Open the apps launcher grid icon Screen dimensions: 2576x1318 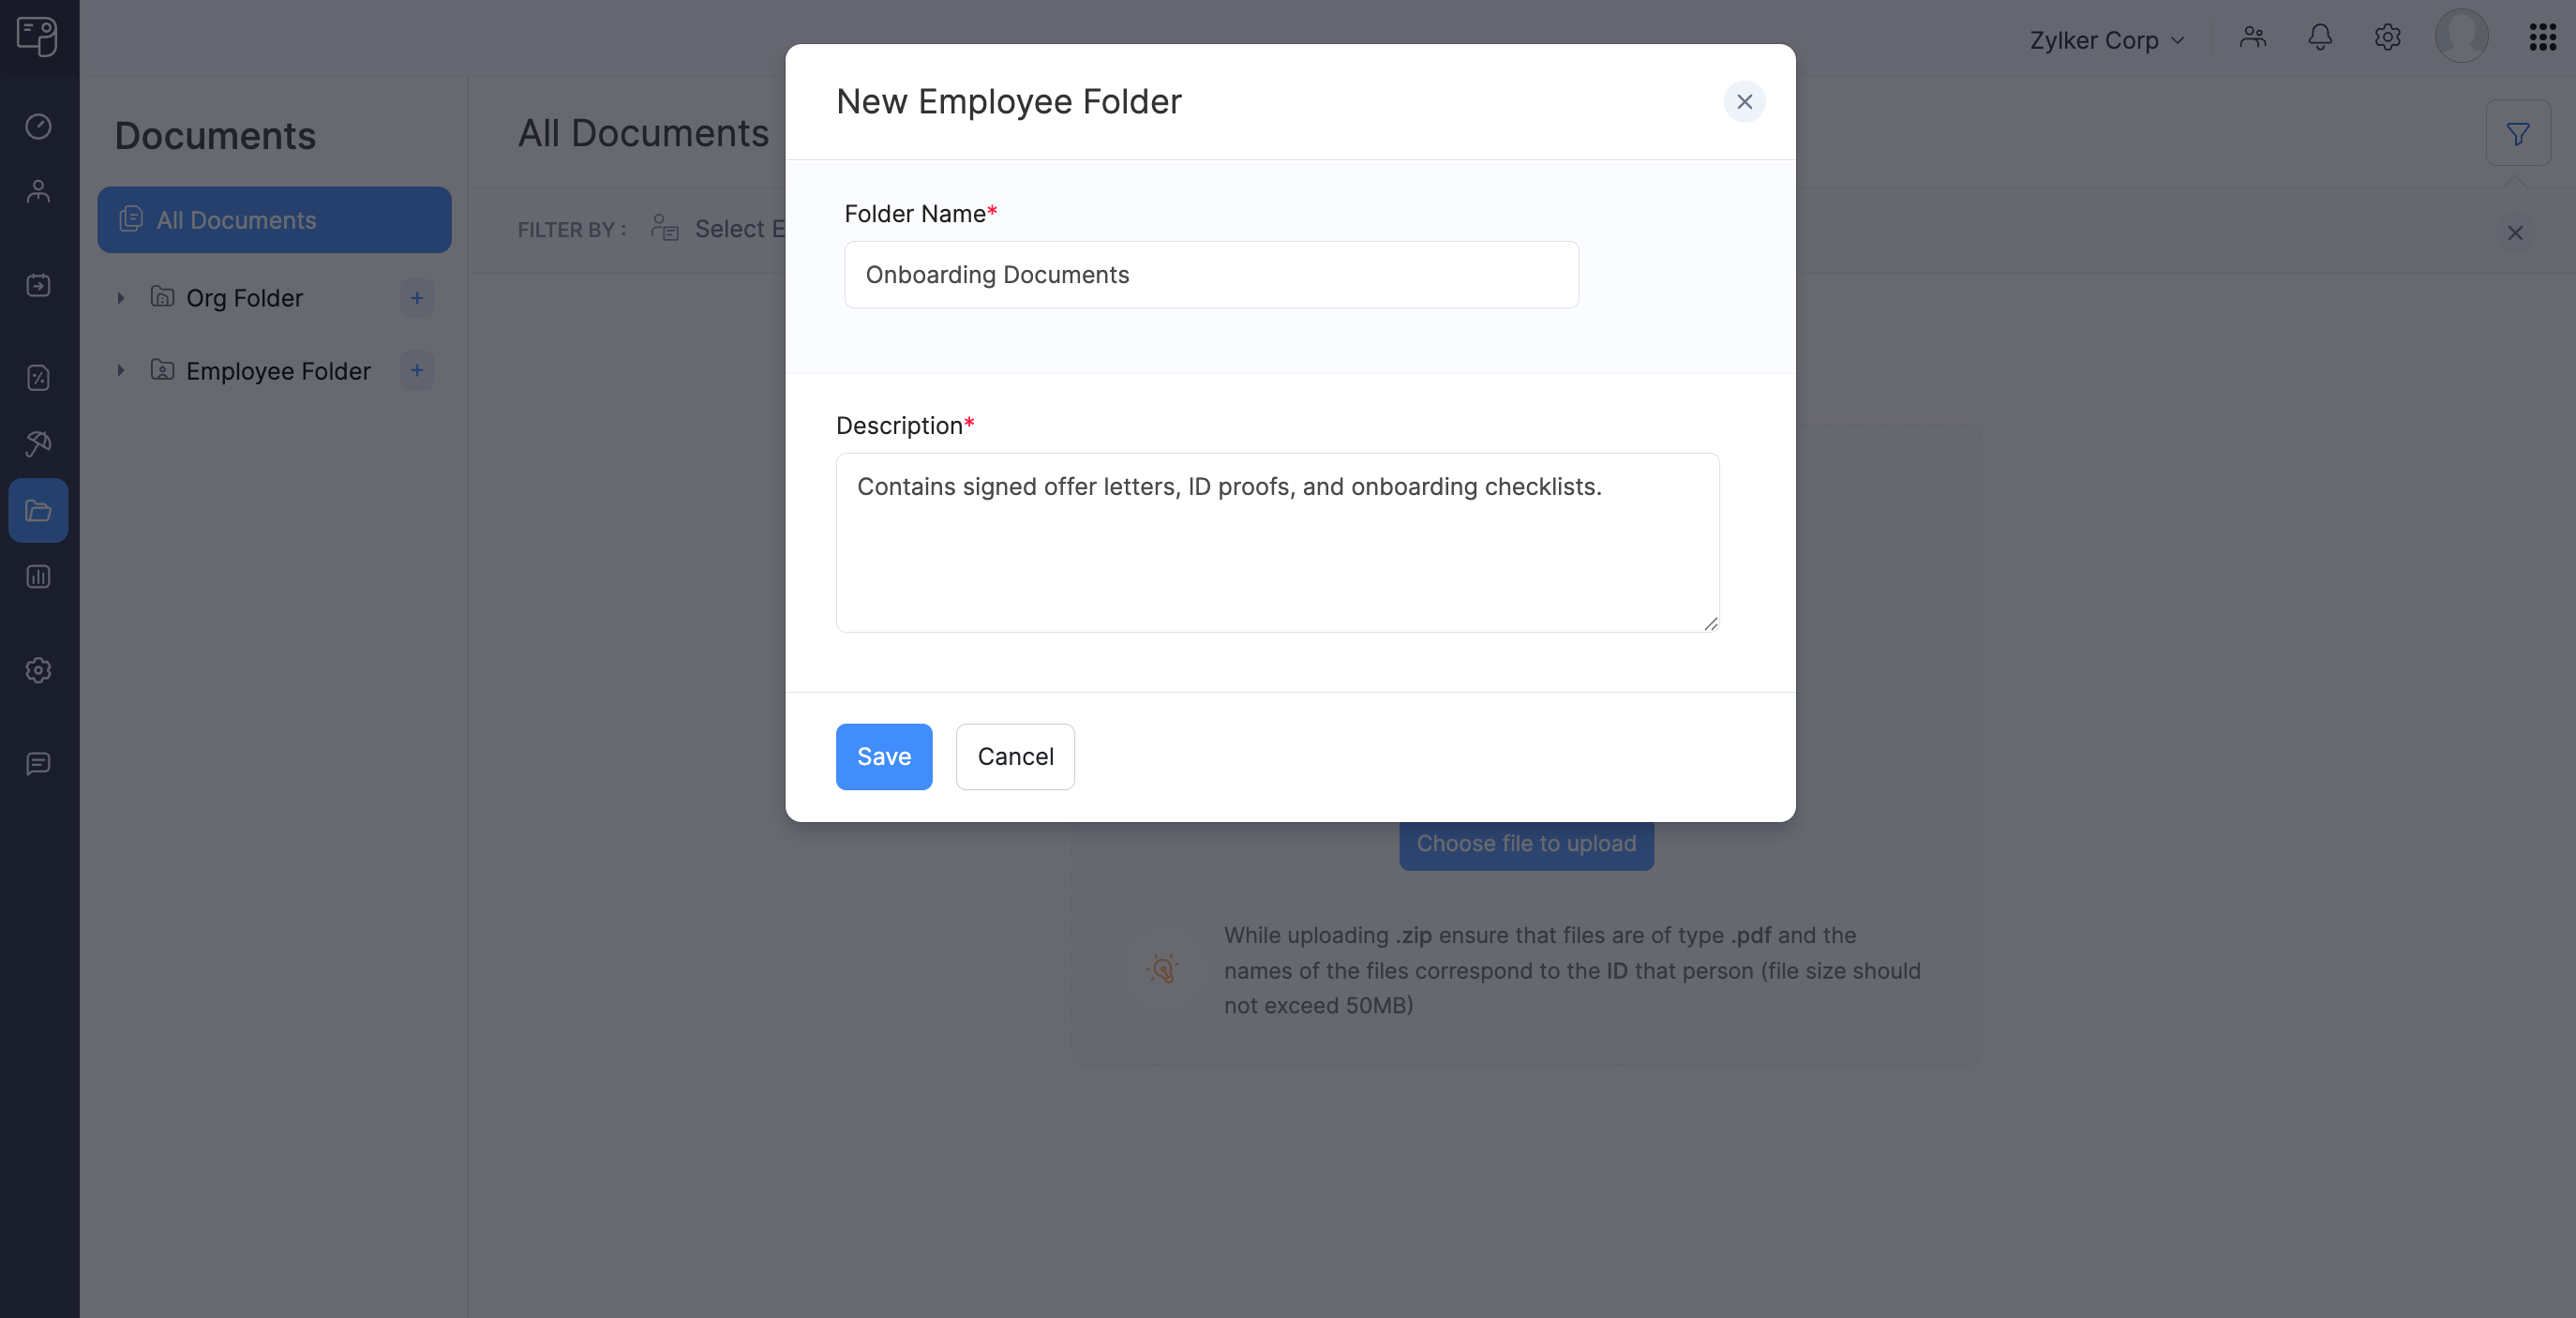[2542, 37]
